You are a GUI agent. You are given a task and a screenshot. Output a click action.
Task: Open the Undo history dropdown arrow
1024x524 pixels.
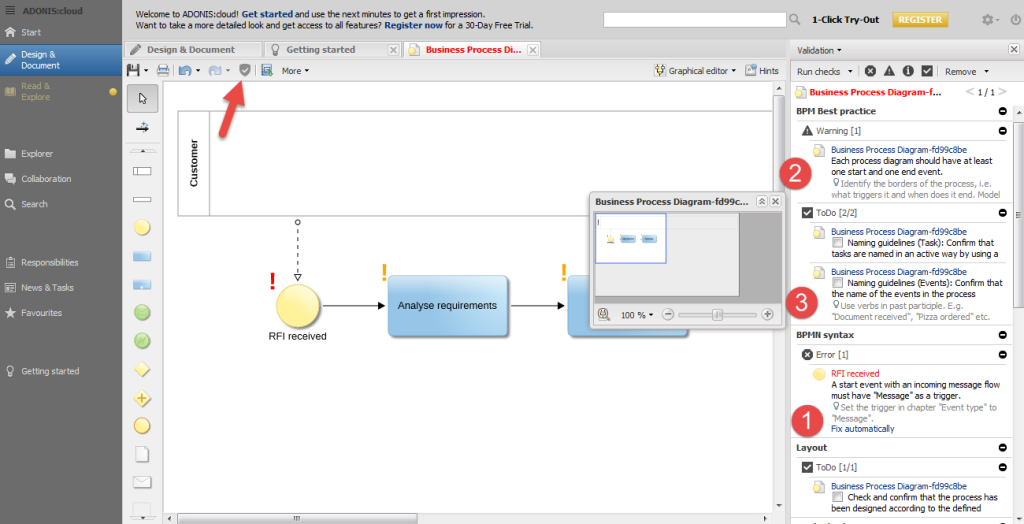(198, 71)
